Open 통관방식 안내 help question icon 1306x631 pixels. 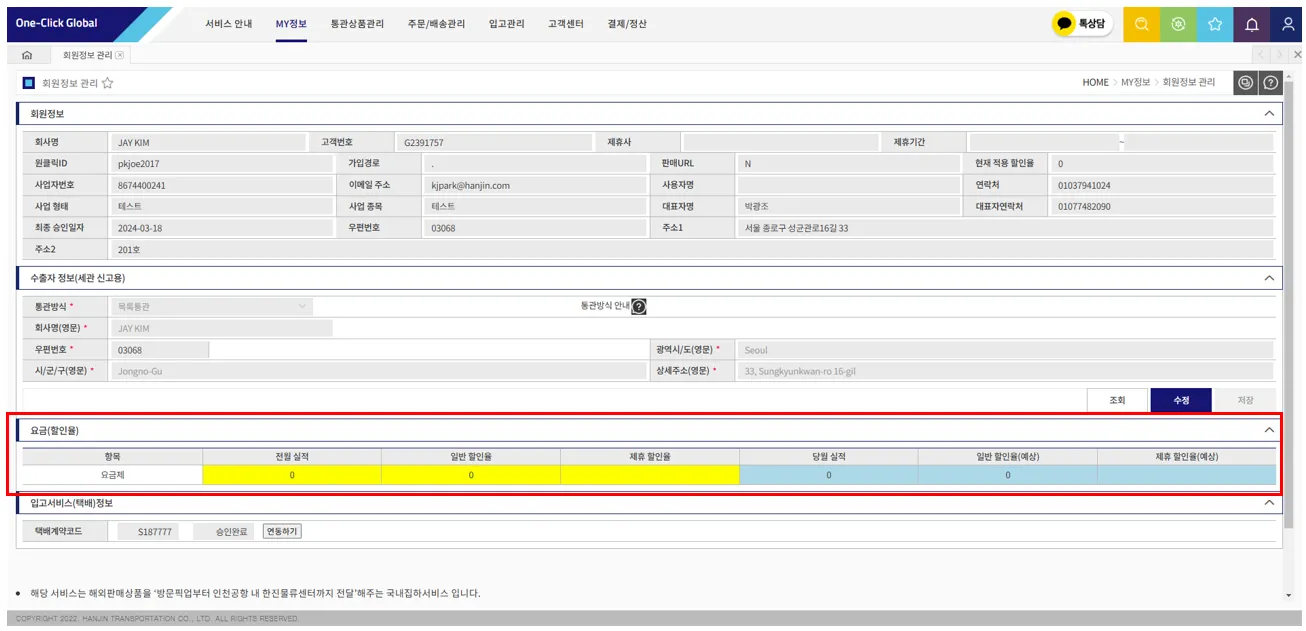tap(639, 306)
